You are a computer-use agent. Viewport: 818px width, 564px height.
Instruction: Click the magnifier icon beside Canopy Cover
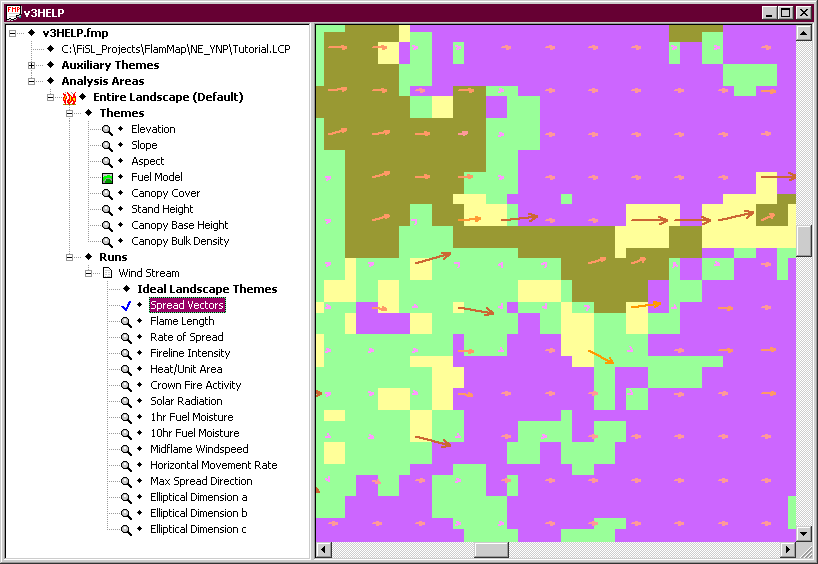click(x=107, y=194)
